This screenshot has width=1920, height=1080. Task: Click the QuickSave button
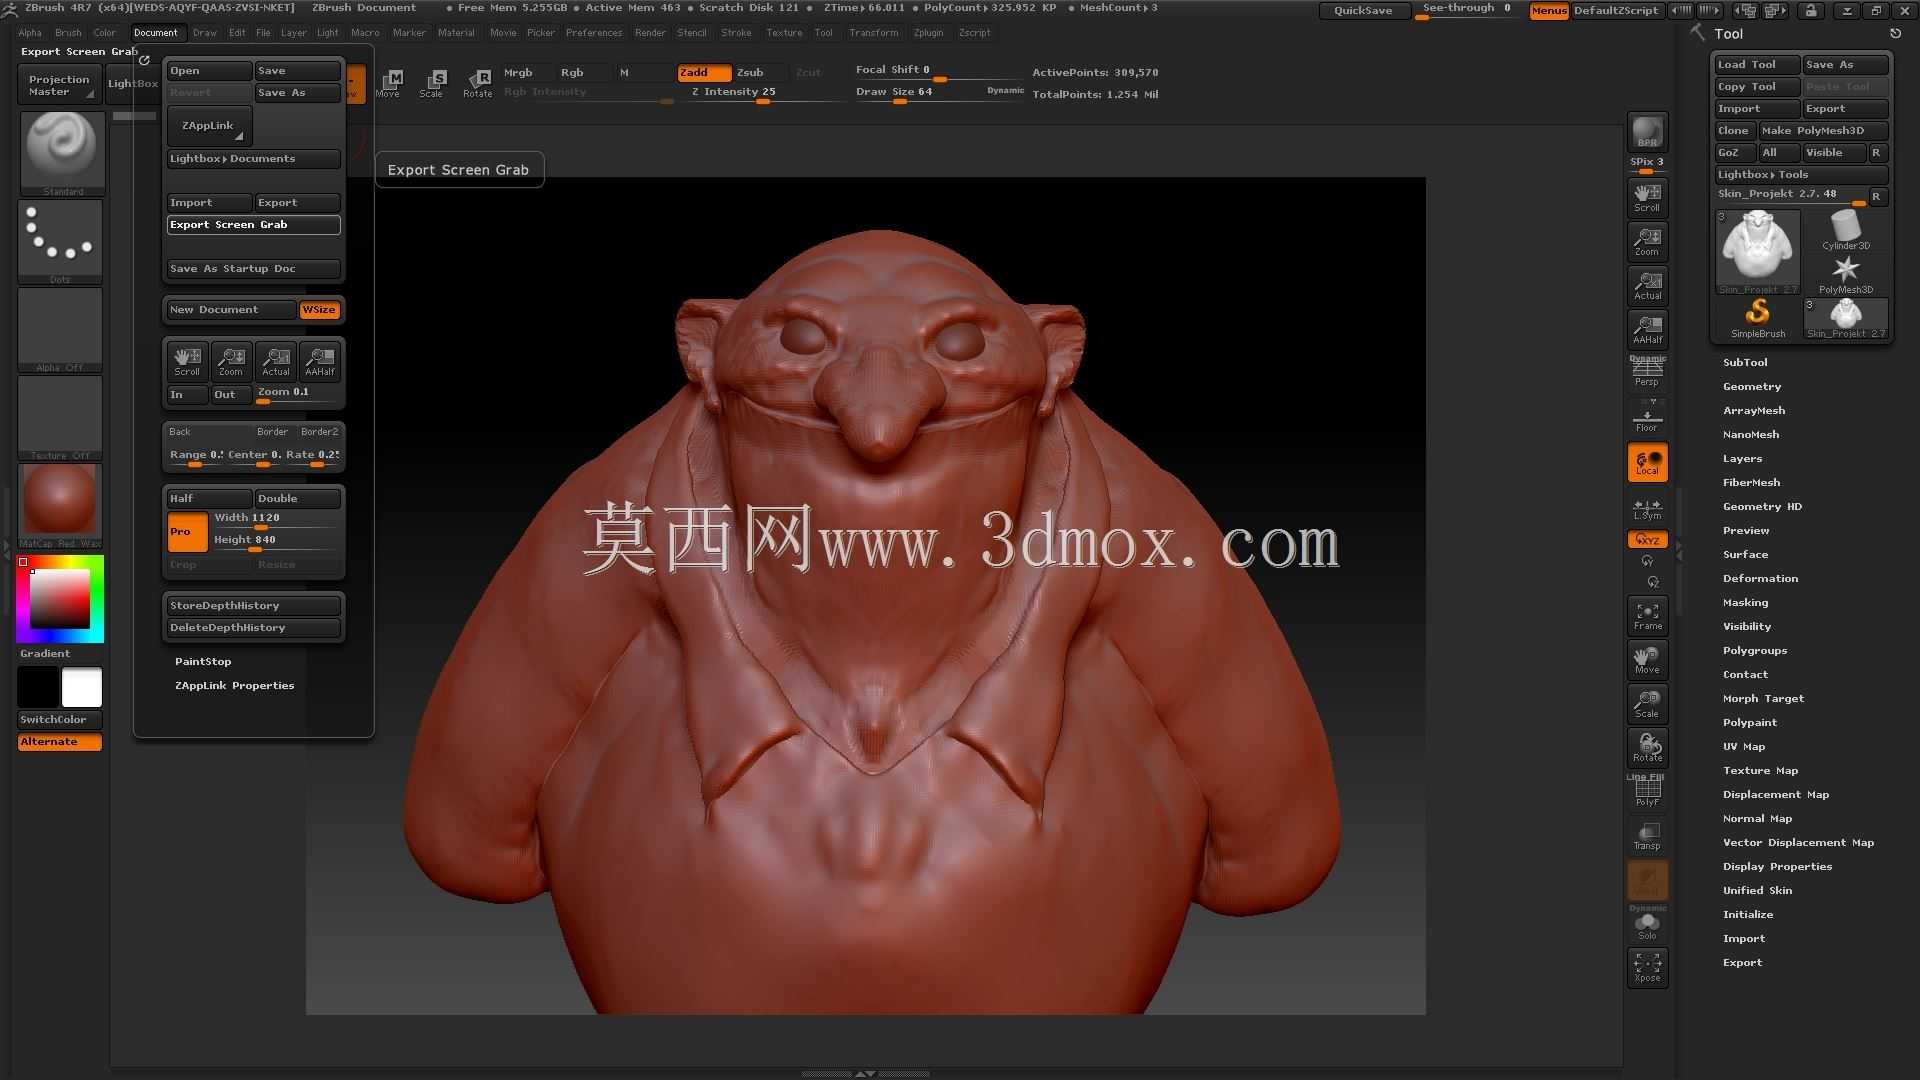1363,11
